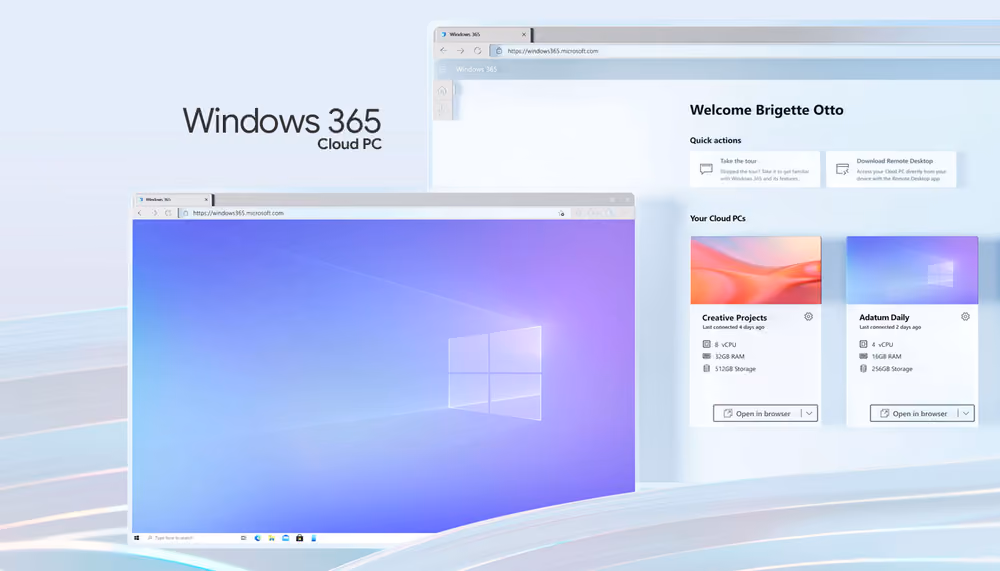This screenshot has width=1000, height=571.
Task: Open the Adatum Daily wallpaper thumbnail
Action: (912, 270)
